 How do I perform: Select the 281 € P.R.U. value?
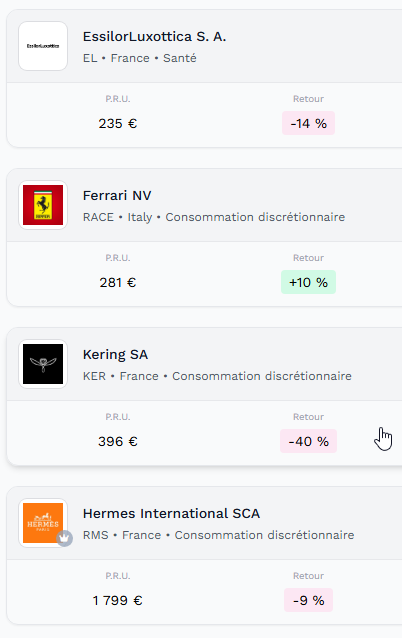point(118,282)
